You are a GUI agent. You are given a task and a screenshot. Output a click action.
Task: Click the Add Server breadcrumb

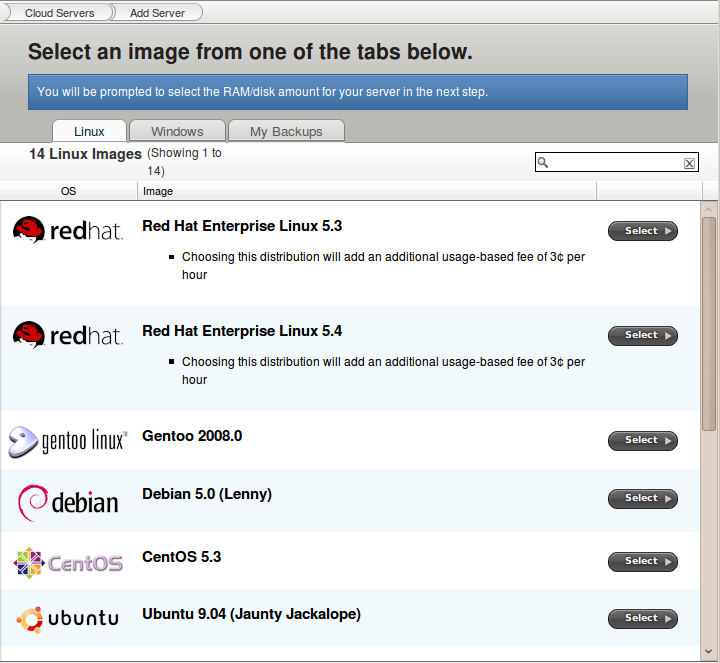[x=157, y=13]
